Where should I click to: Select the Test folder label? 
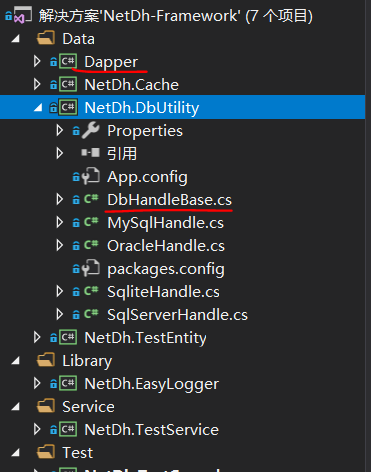pyautogui.click(x=78, y=453)
